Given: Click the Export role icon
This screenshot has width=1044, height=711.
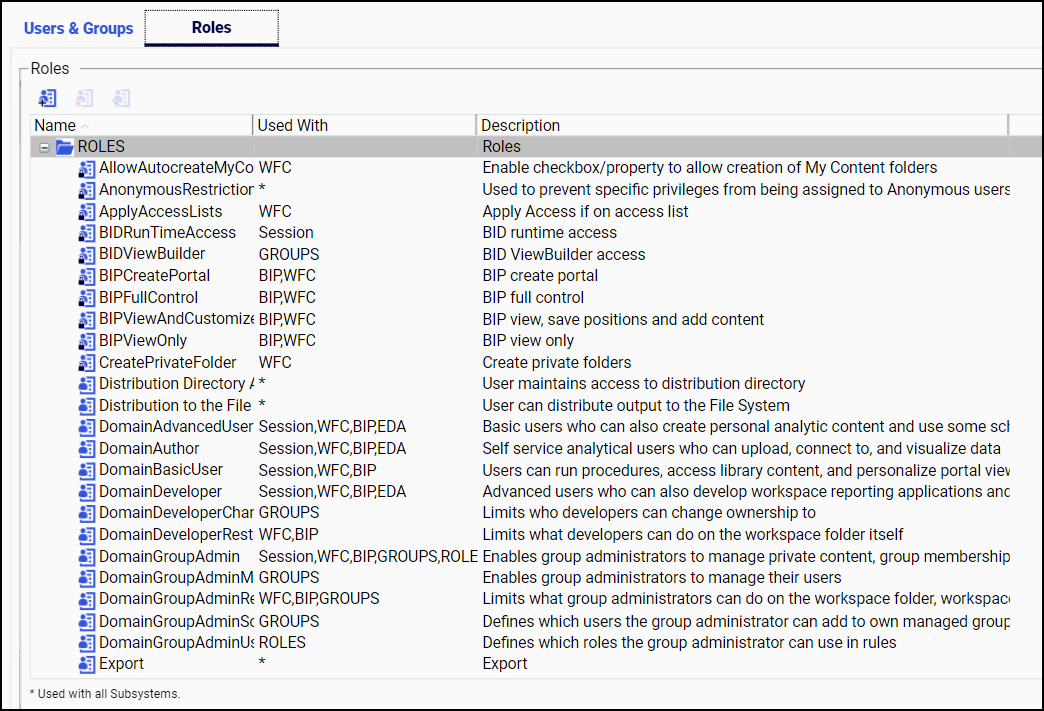Looking at the screenshot, I should tap(86, 663).
